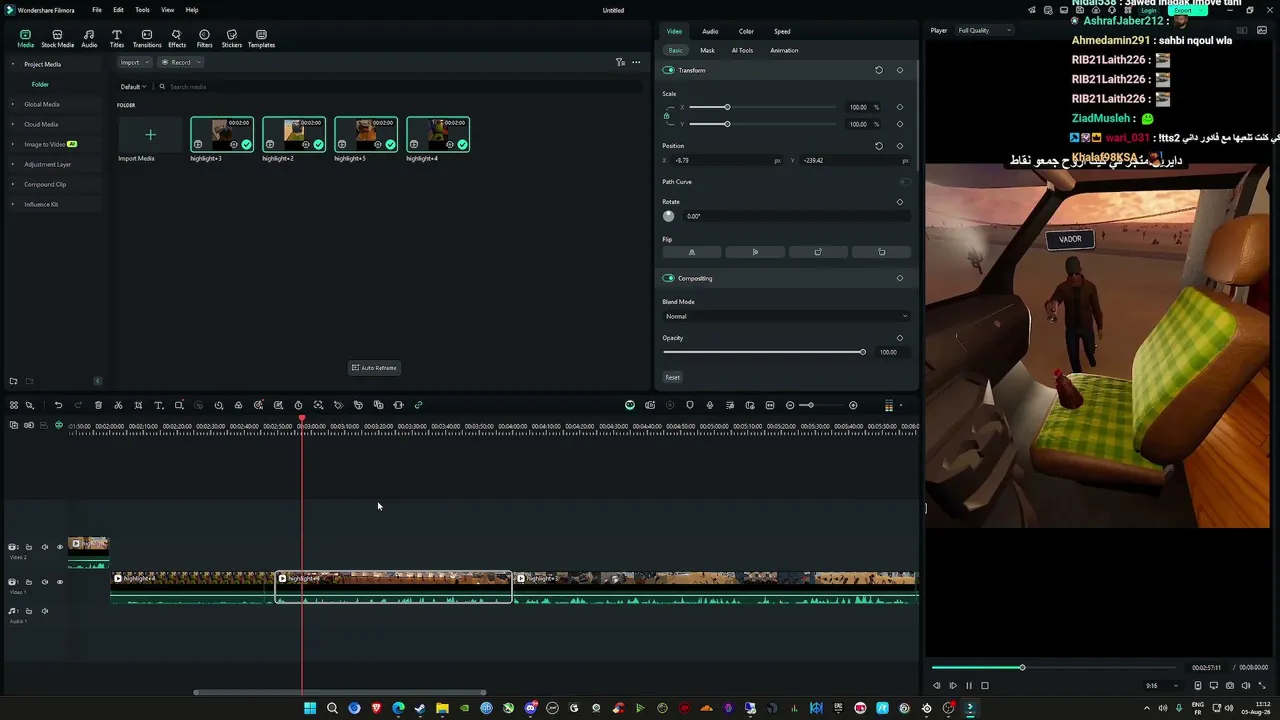
Task: Expand the Project Media tree
Action: pyautogui.click(x=13, y=64)
